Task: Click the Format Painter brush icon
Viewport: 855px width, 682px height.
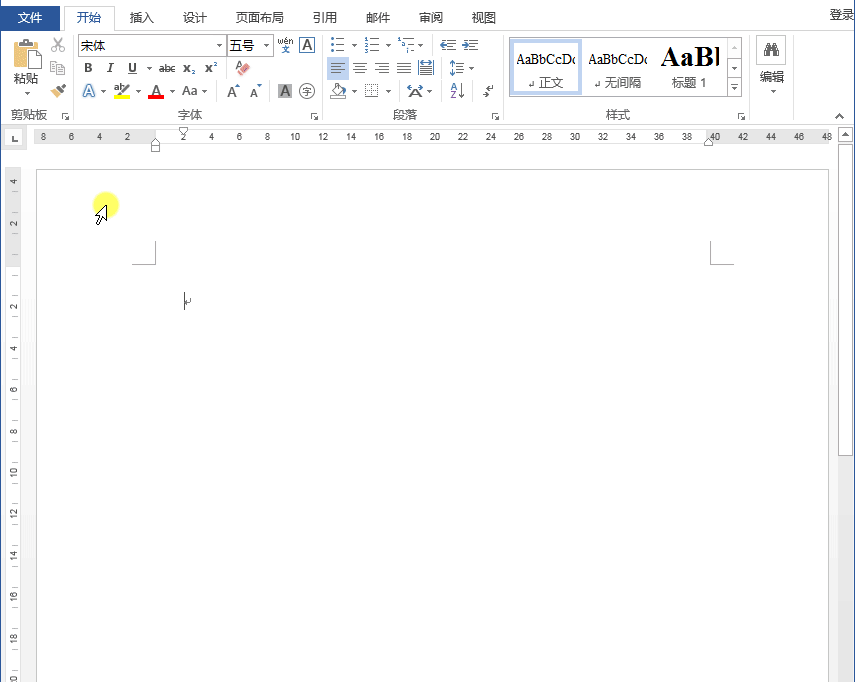Action: tap(58, 91)
